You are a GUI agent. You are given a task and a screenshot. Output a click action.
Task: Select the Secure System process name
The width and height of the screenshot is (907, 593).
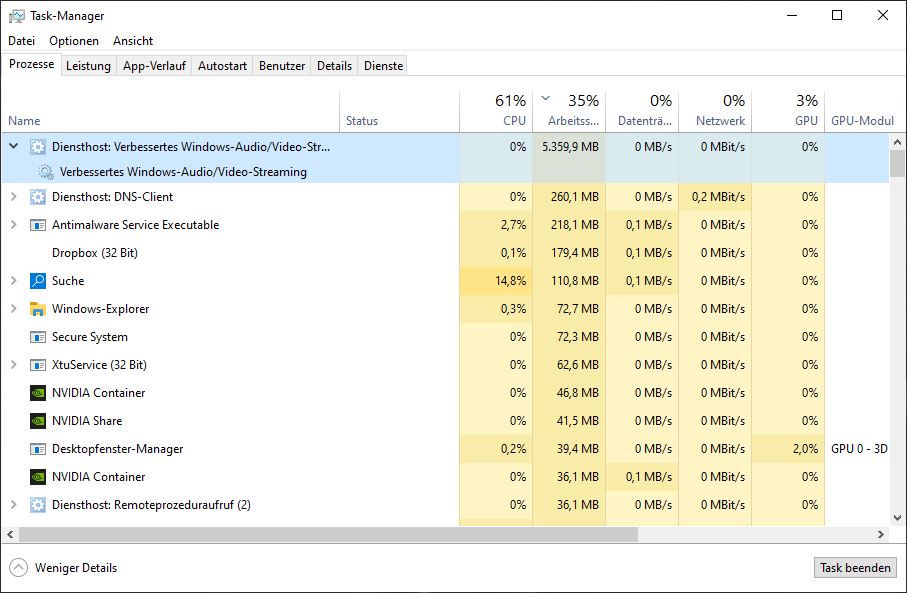click(90, 337)
